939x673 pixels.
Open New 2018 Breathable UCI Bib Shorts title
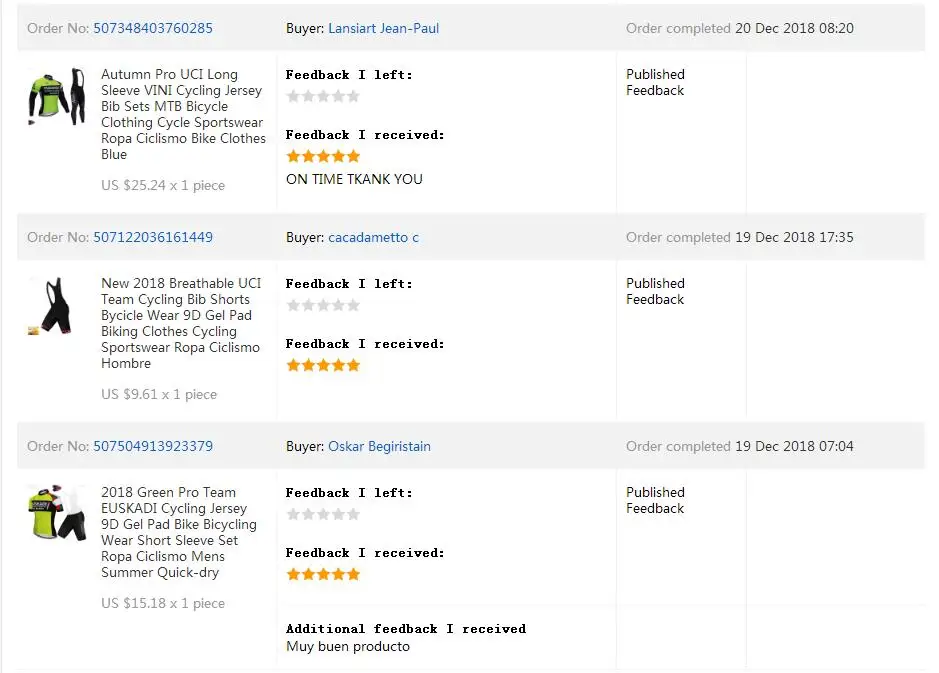tap(181, 323)
